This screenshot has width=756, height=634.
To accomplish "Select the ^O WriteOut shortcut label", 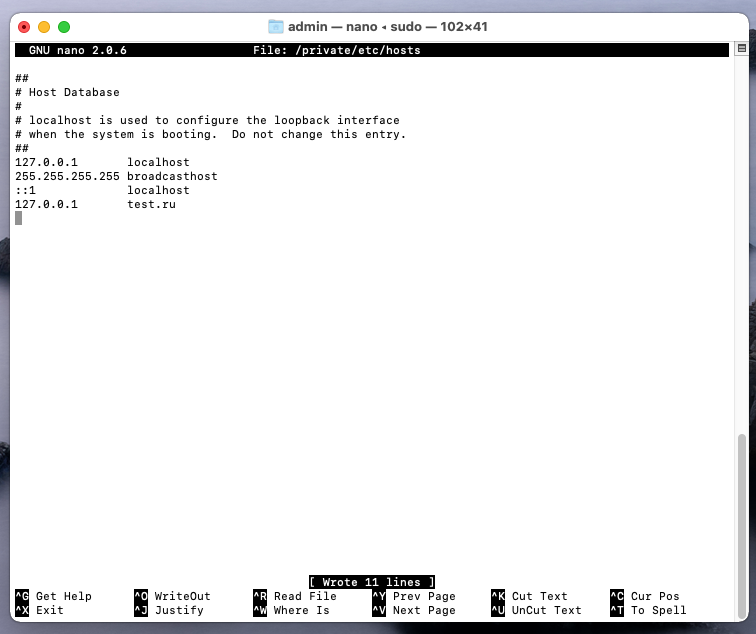I will 172,596.
